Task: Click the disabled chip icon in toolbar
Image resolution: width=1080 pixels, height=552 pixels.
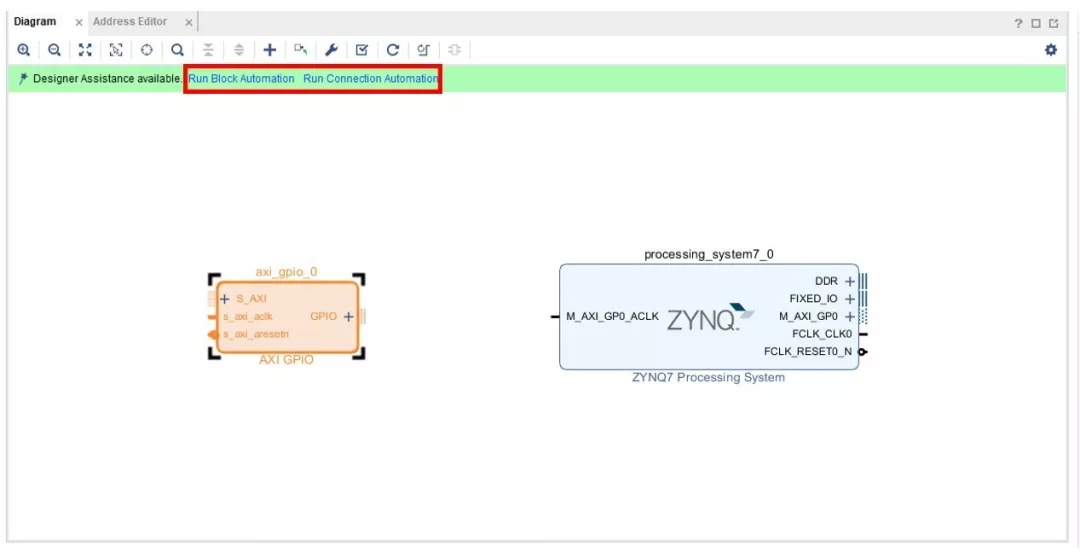Action: [x=455, y=50]
